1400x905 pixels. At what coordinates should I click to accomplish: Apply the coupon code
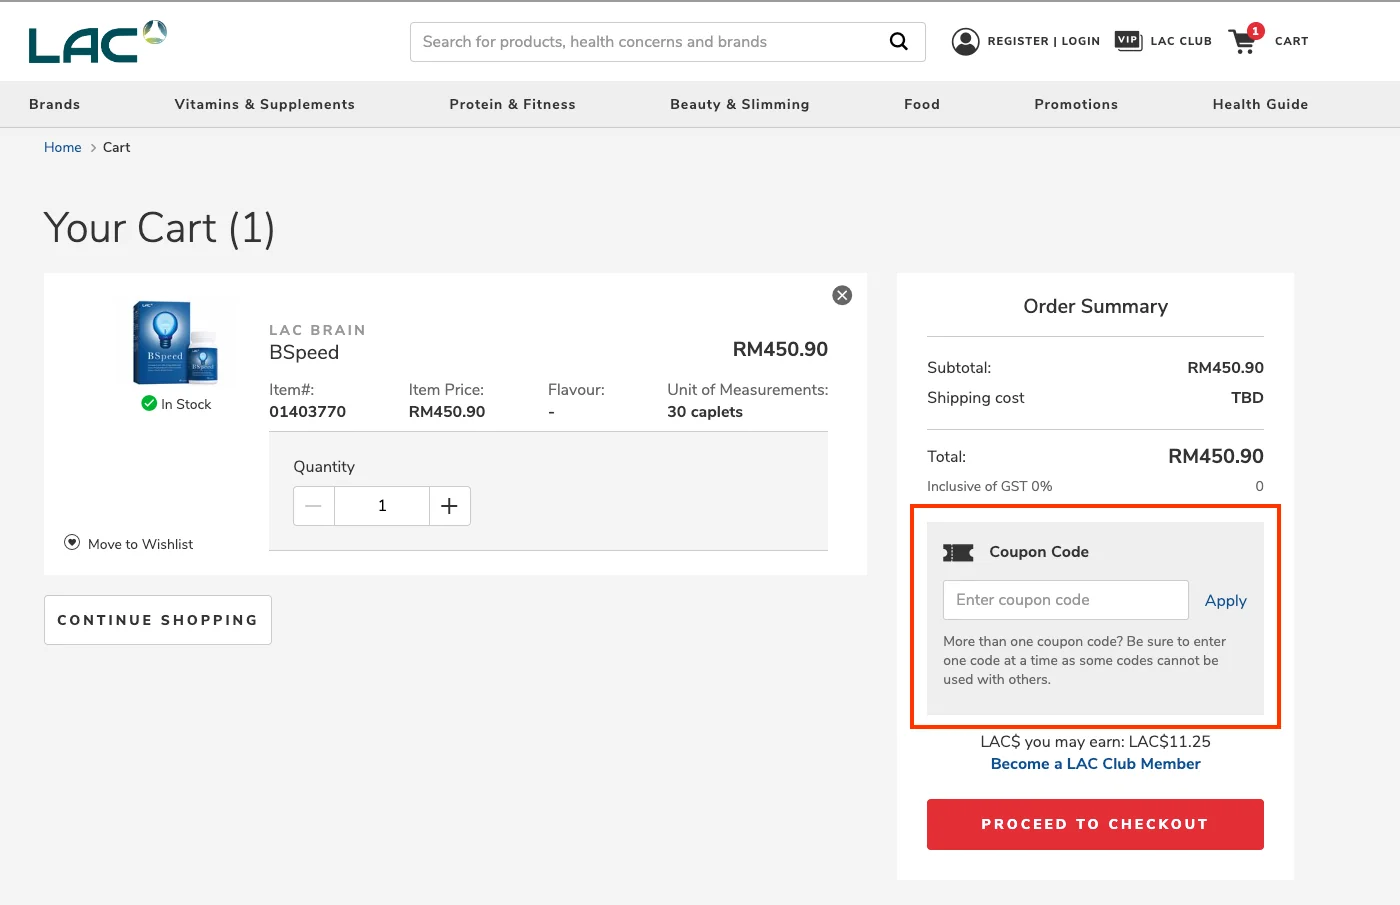coord(1225,600)
